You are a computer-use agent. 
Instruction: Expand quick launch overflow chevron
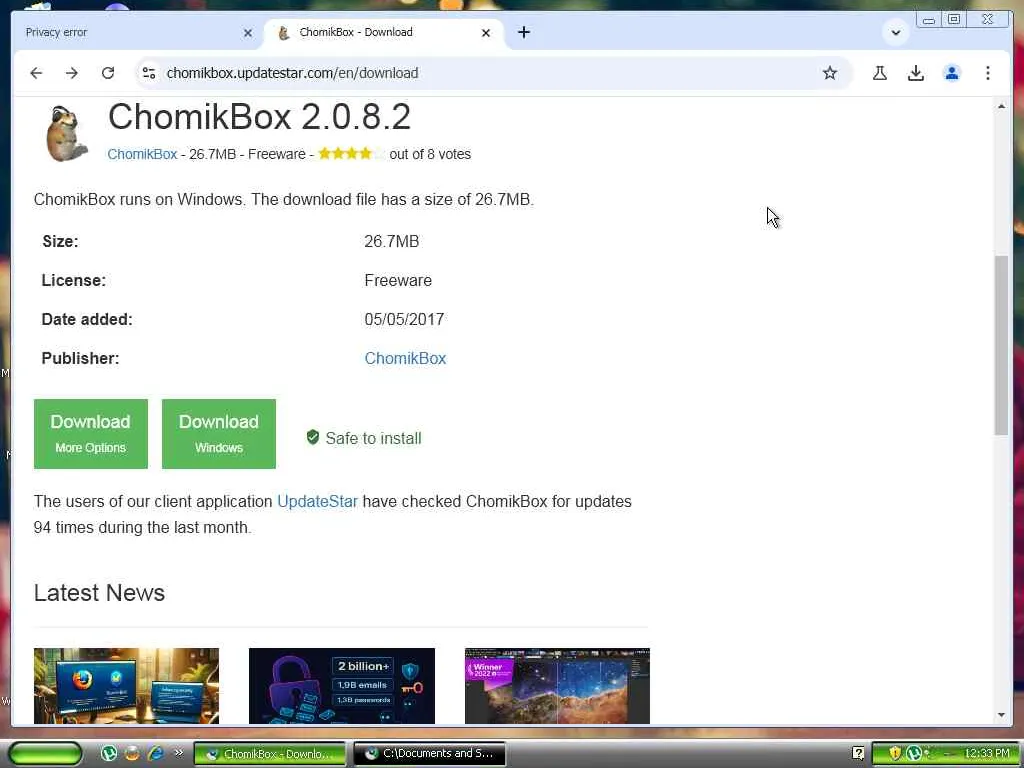pyautogui.click(x=178, y=753)
